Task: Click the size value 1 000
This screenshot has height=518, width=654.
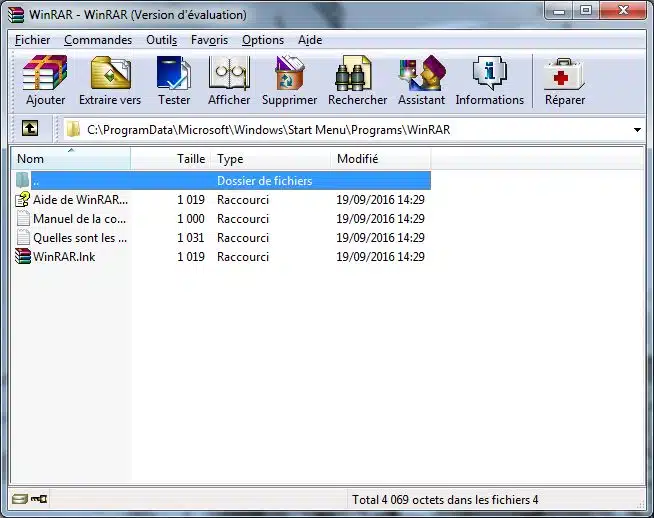Action: tap(191, 219)
